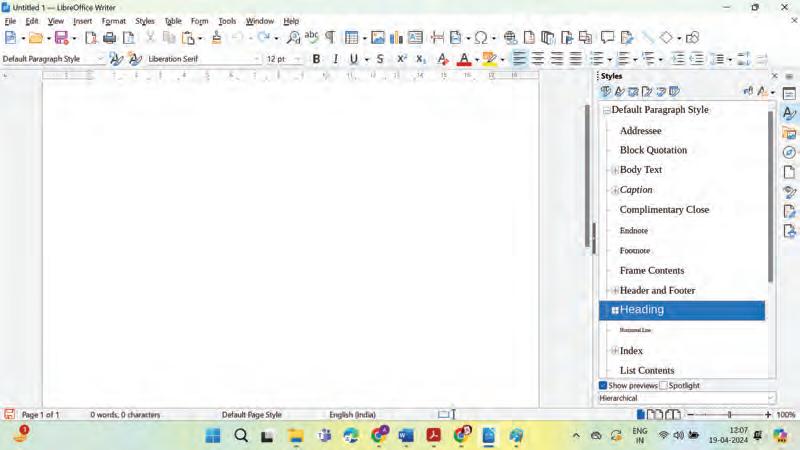Open the 12 pt font size dropdown
This screenshot has width=800, height=450.
coord(297,59)
